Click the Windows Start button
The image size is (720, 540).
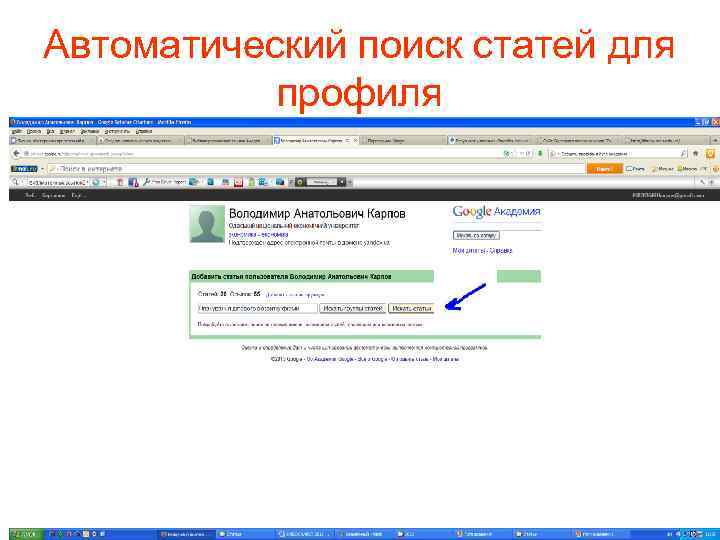[x=26, y=534]
